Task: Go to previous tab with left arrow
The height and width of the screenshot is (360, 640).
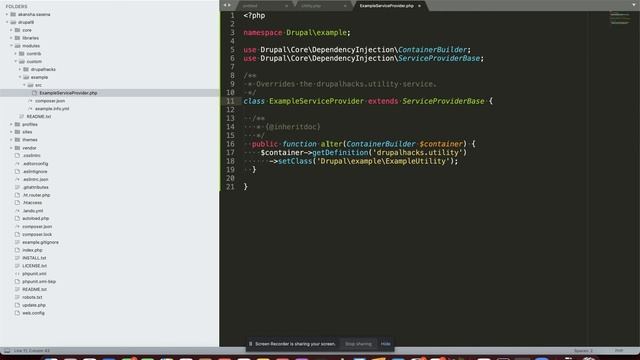Action: pyautogui.click(x=224, y=5)
